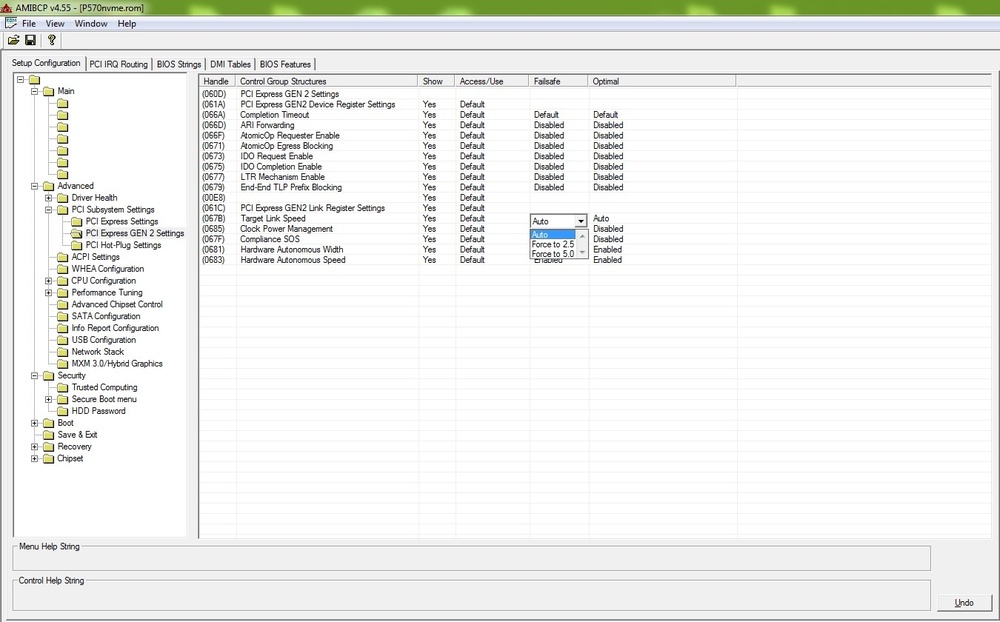Image resolution: width=1000 pixels, height=622 pixels.
Task: Select the Clock Power Management row
Action: [x=286, y=229]
